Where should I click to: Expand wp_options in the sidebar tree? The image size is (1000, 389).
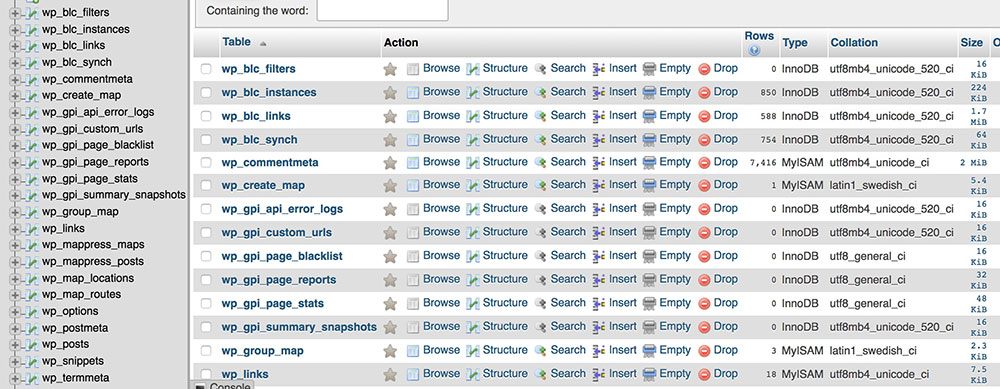(15, 312)
